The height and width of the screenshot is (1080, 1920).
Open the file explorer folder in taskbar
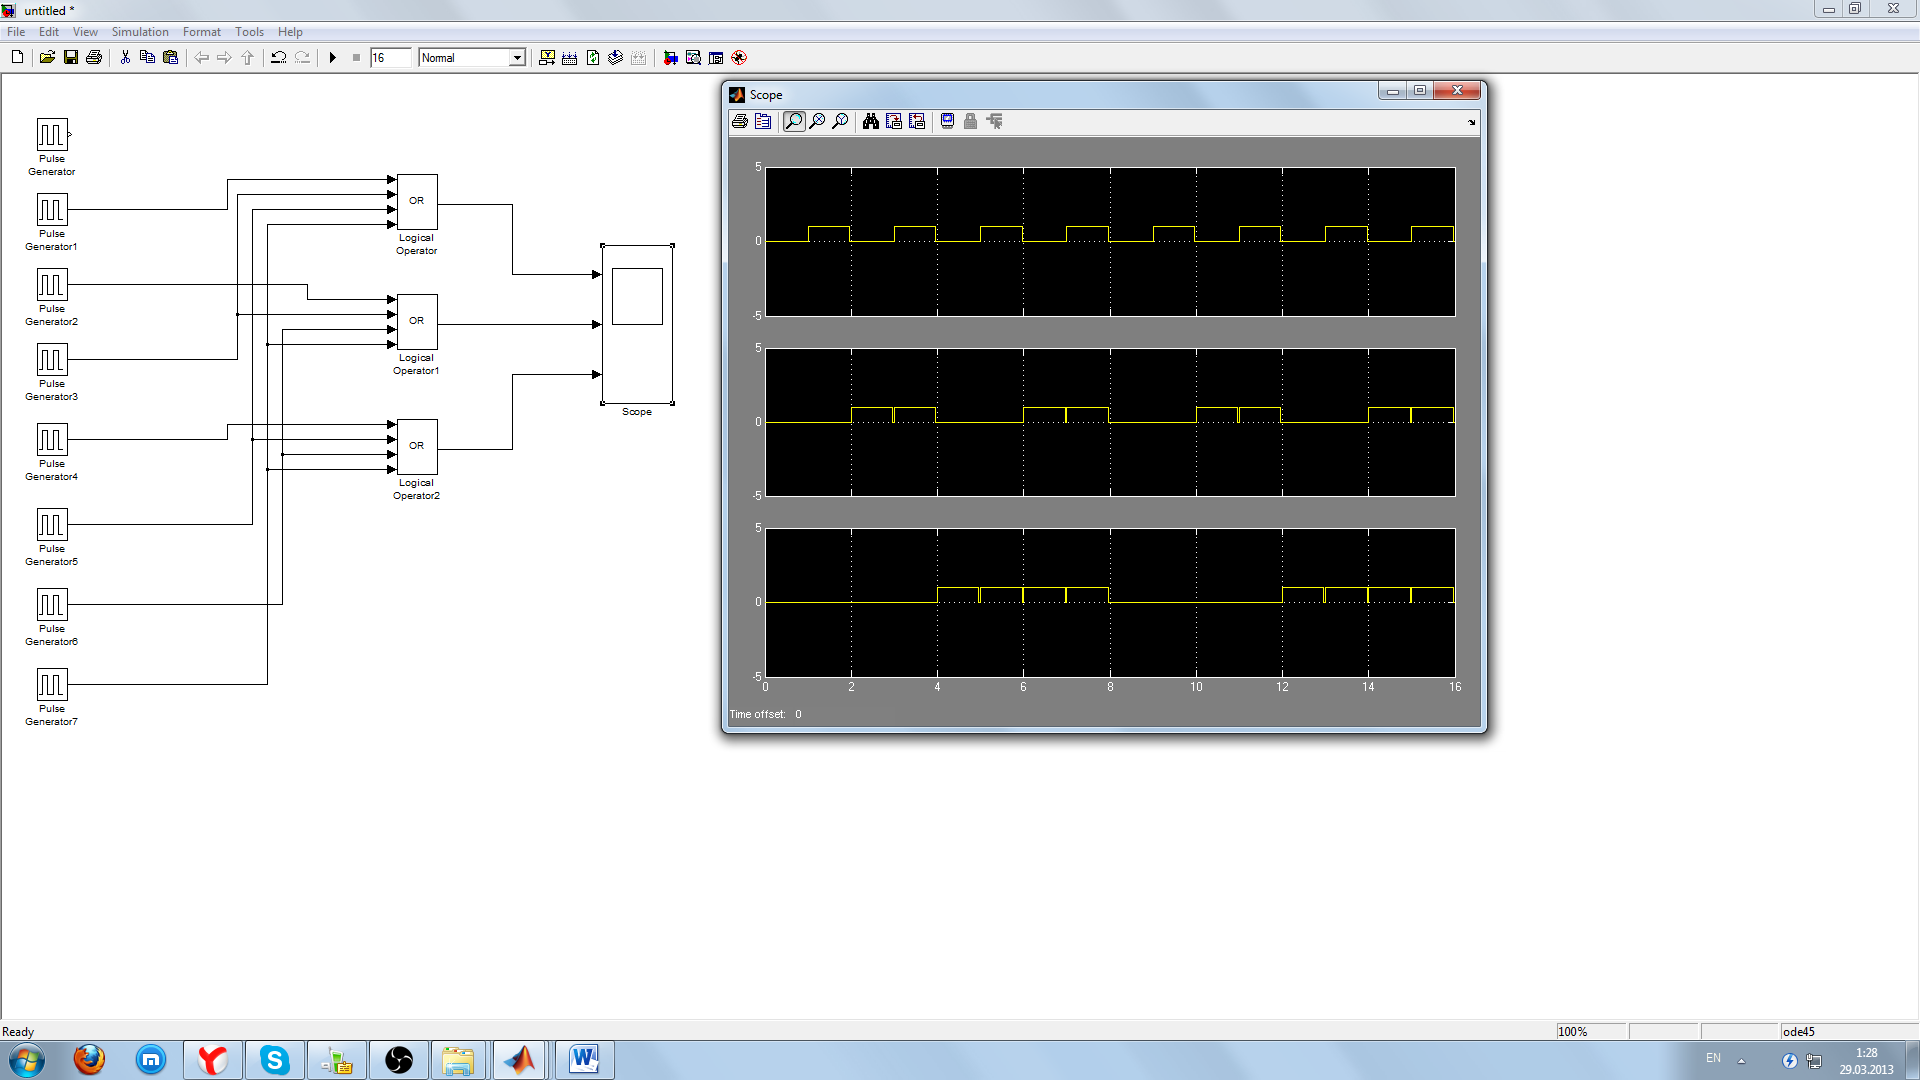[x=458, y=1060]
